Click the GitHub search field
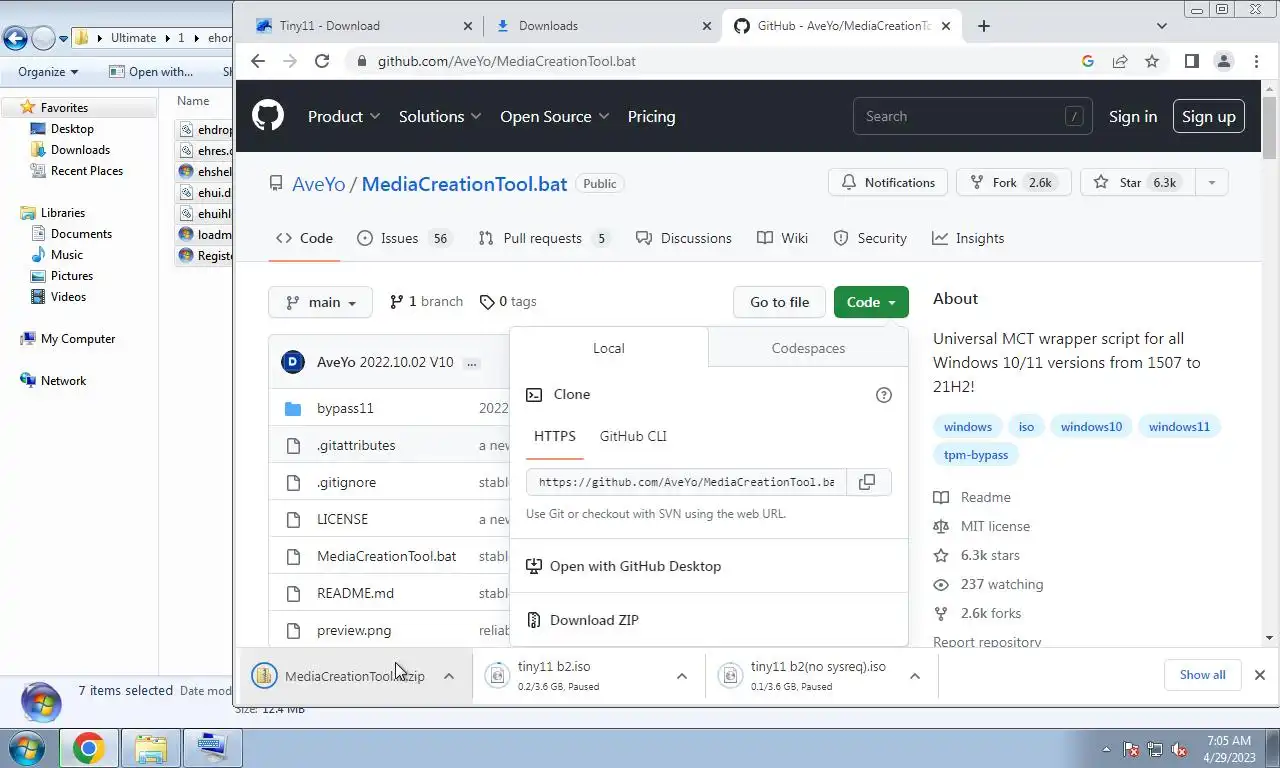Image resolution: width=1280 pixels, height=768 pixels. (x=972, y=116)
